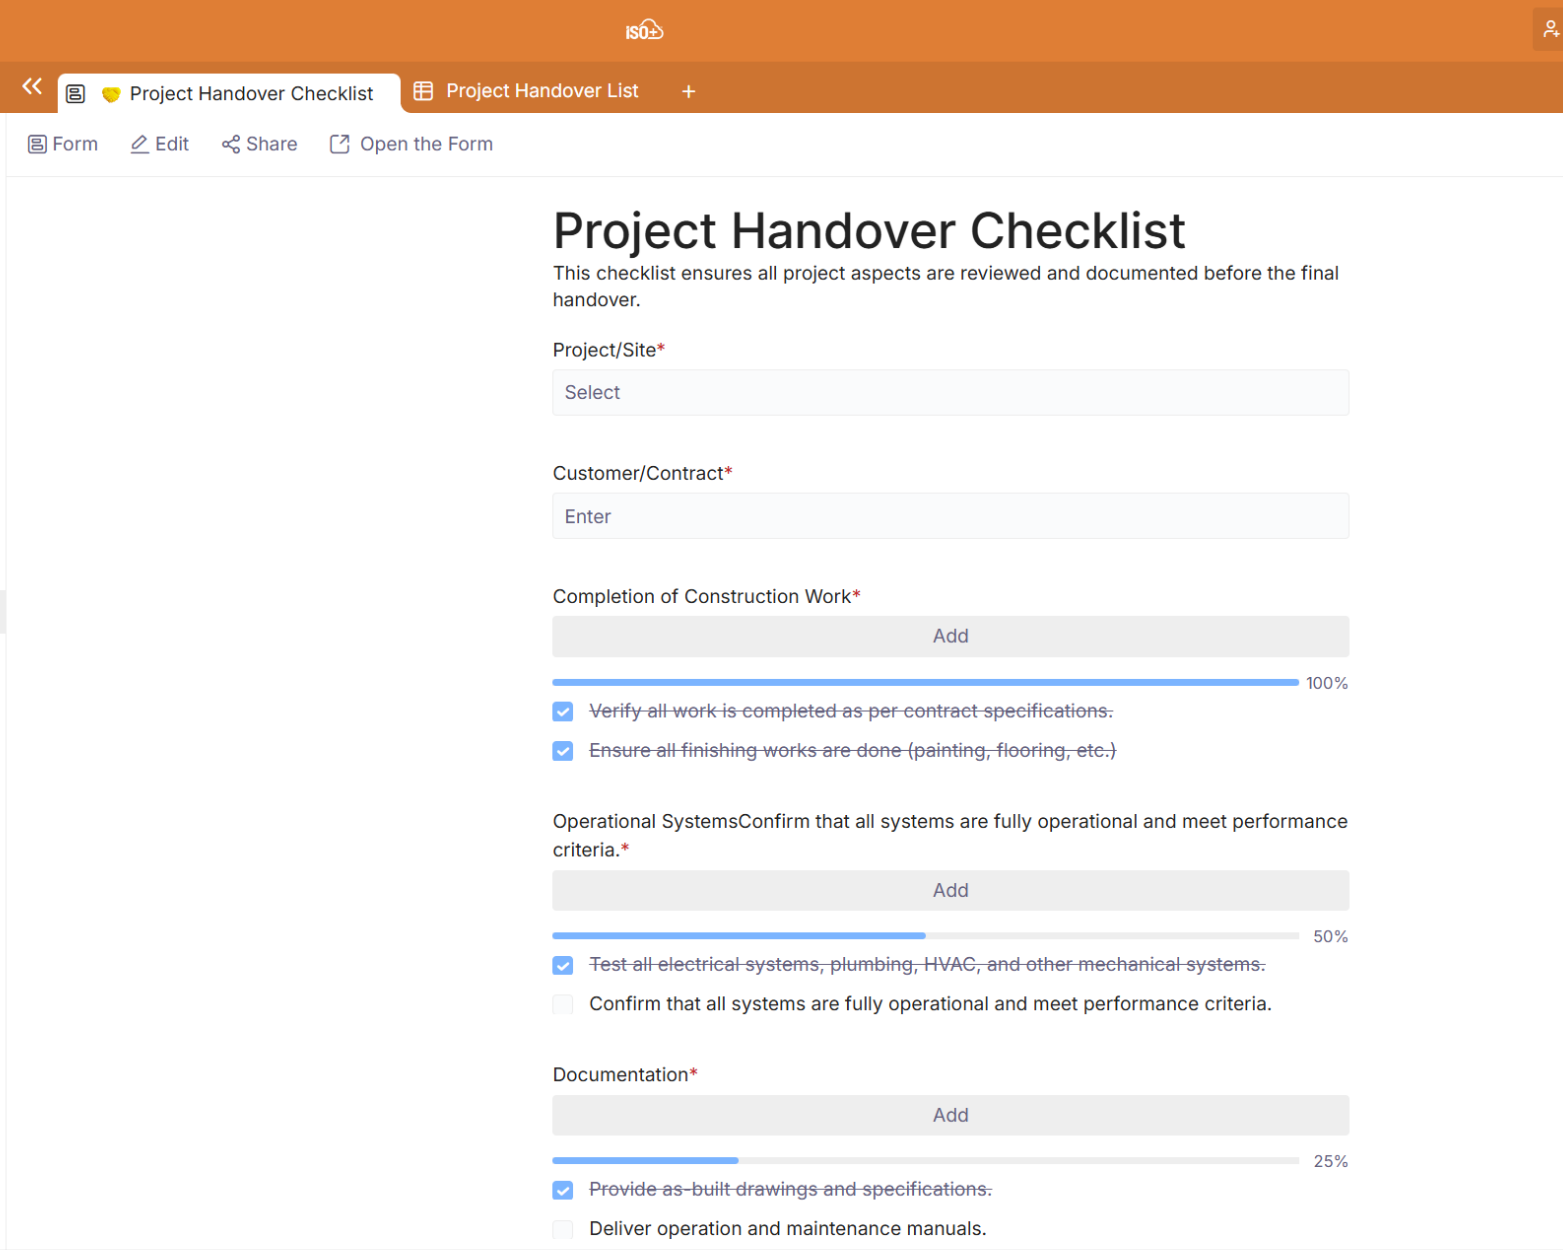Click the add user icon
This screenshot has height=1250, width=1563.
(1550, 30)
